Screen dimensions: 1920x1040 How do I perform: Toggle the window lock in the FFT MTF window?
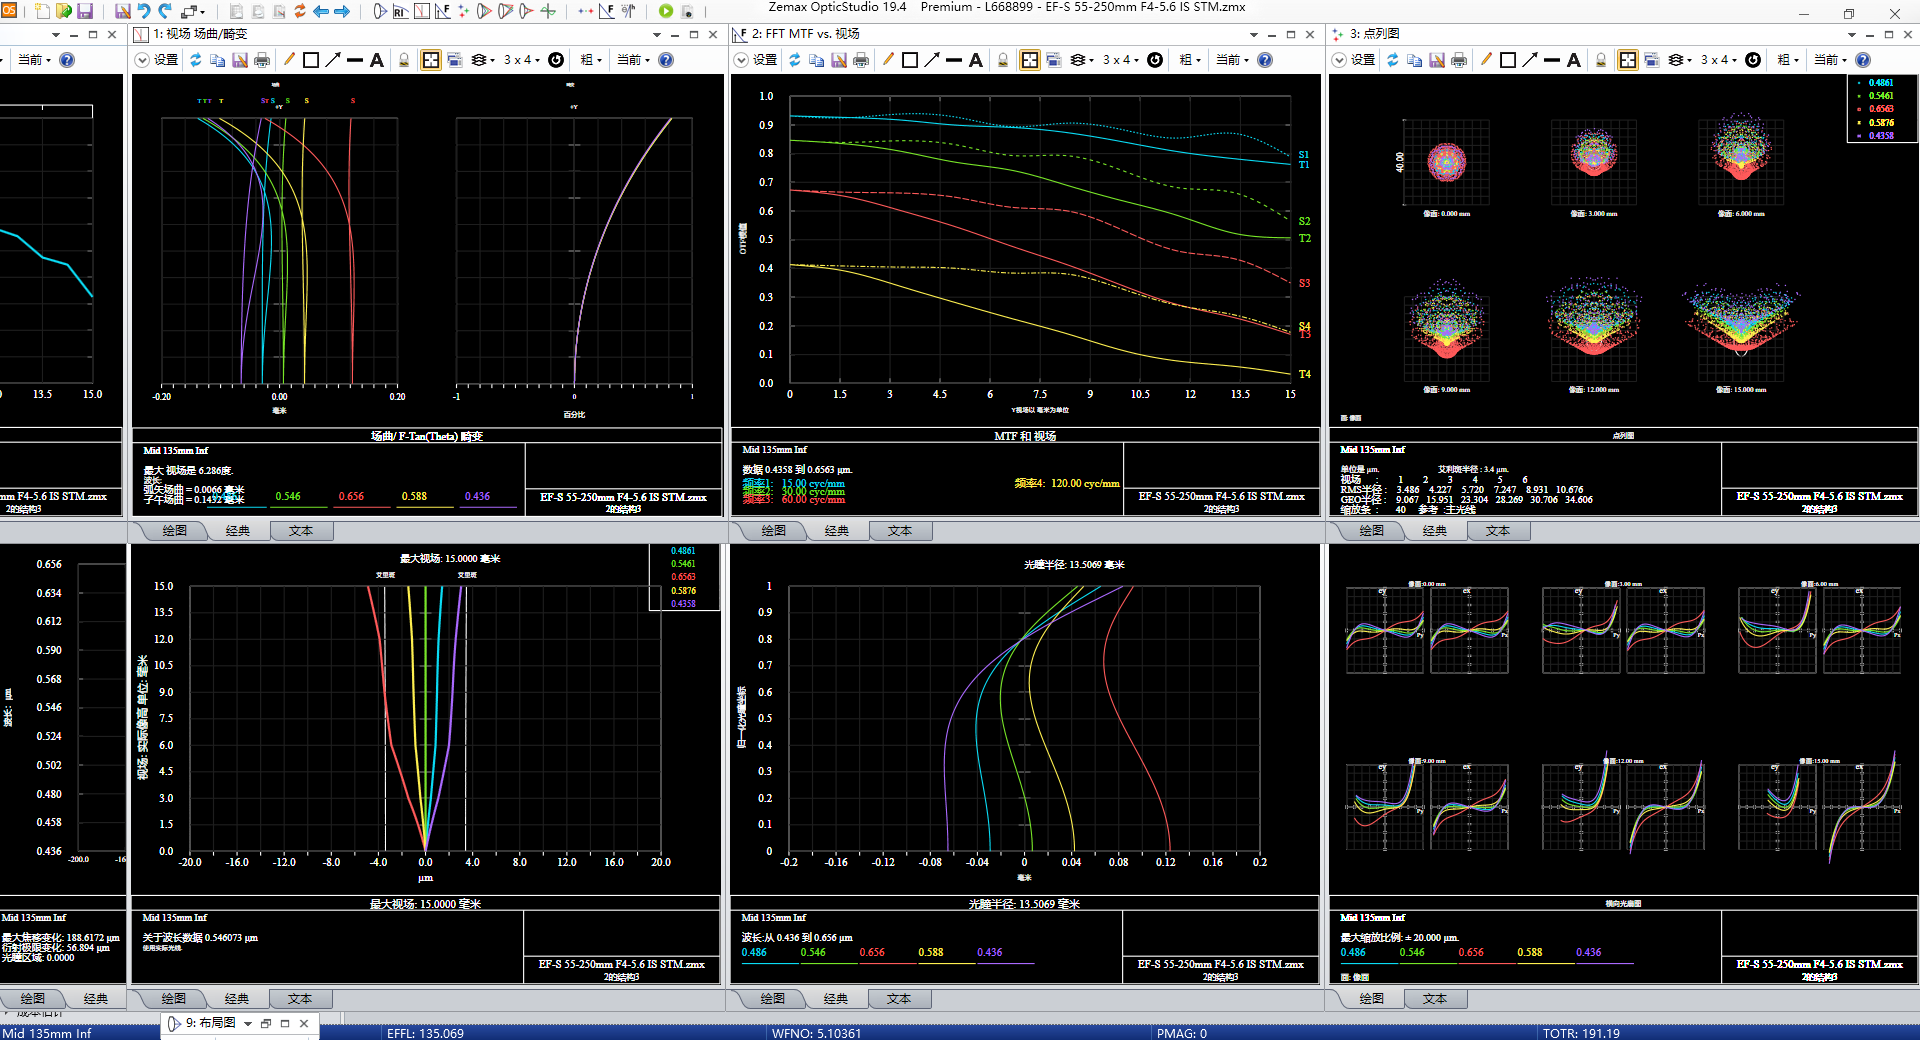(1003, 60)
